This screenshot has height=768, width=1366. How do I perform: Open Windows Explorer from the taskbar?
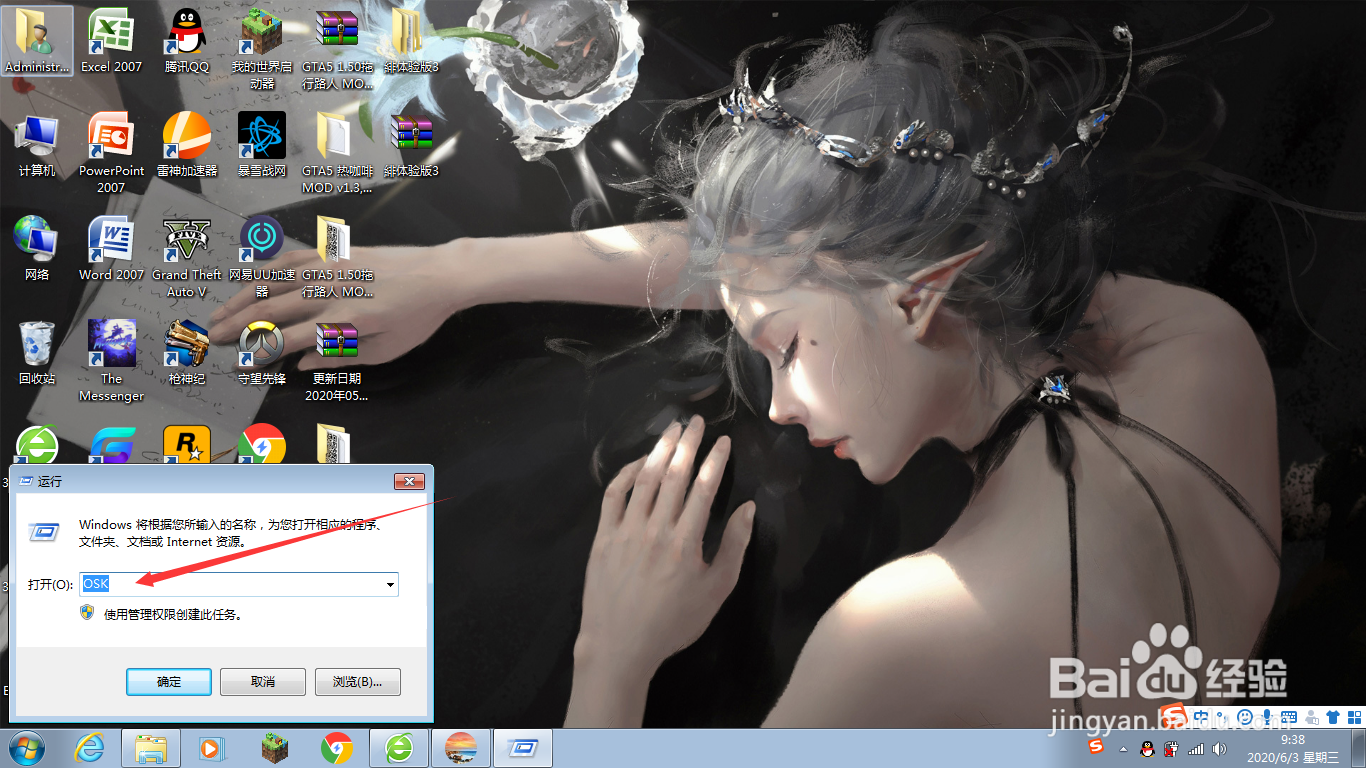pos(151,748)
